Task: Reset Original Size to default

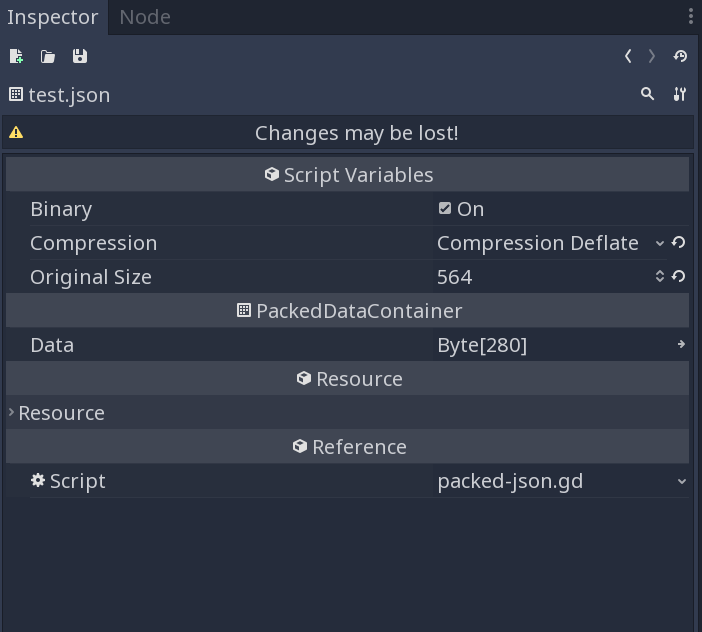Action: [679, 277]
